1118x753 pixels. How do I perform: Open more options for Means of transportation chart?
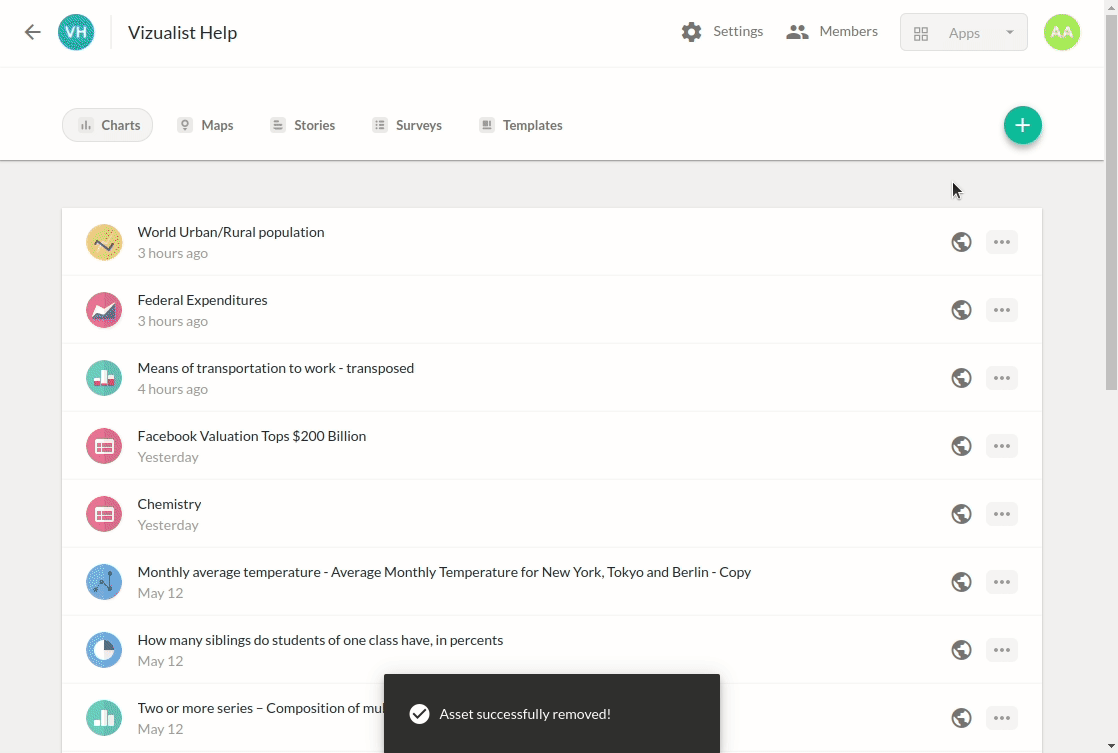point(1001,378)
